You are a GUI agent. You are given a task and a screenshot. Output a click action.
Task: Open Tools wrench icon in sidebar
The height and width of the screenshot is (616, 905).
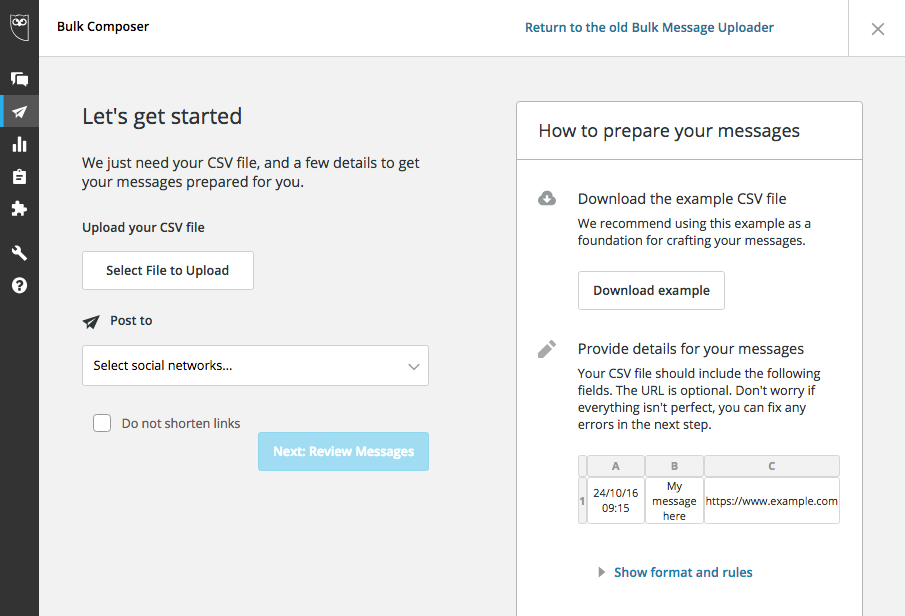pos(19,253)
